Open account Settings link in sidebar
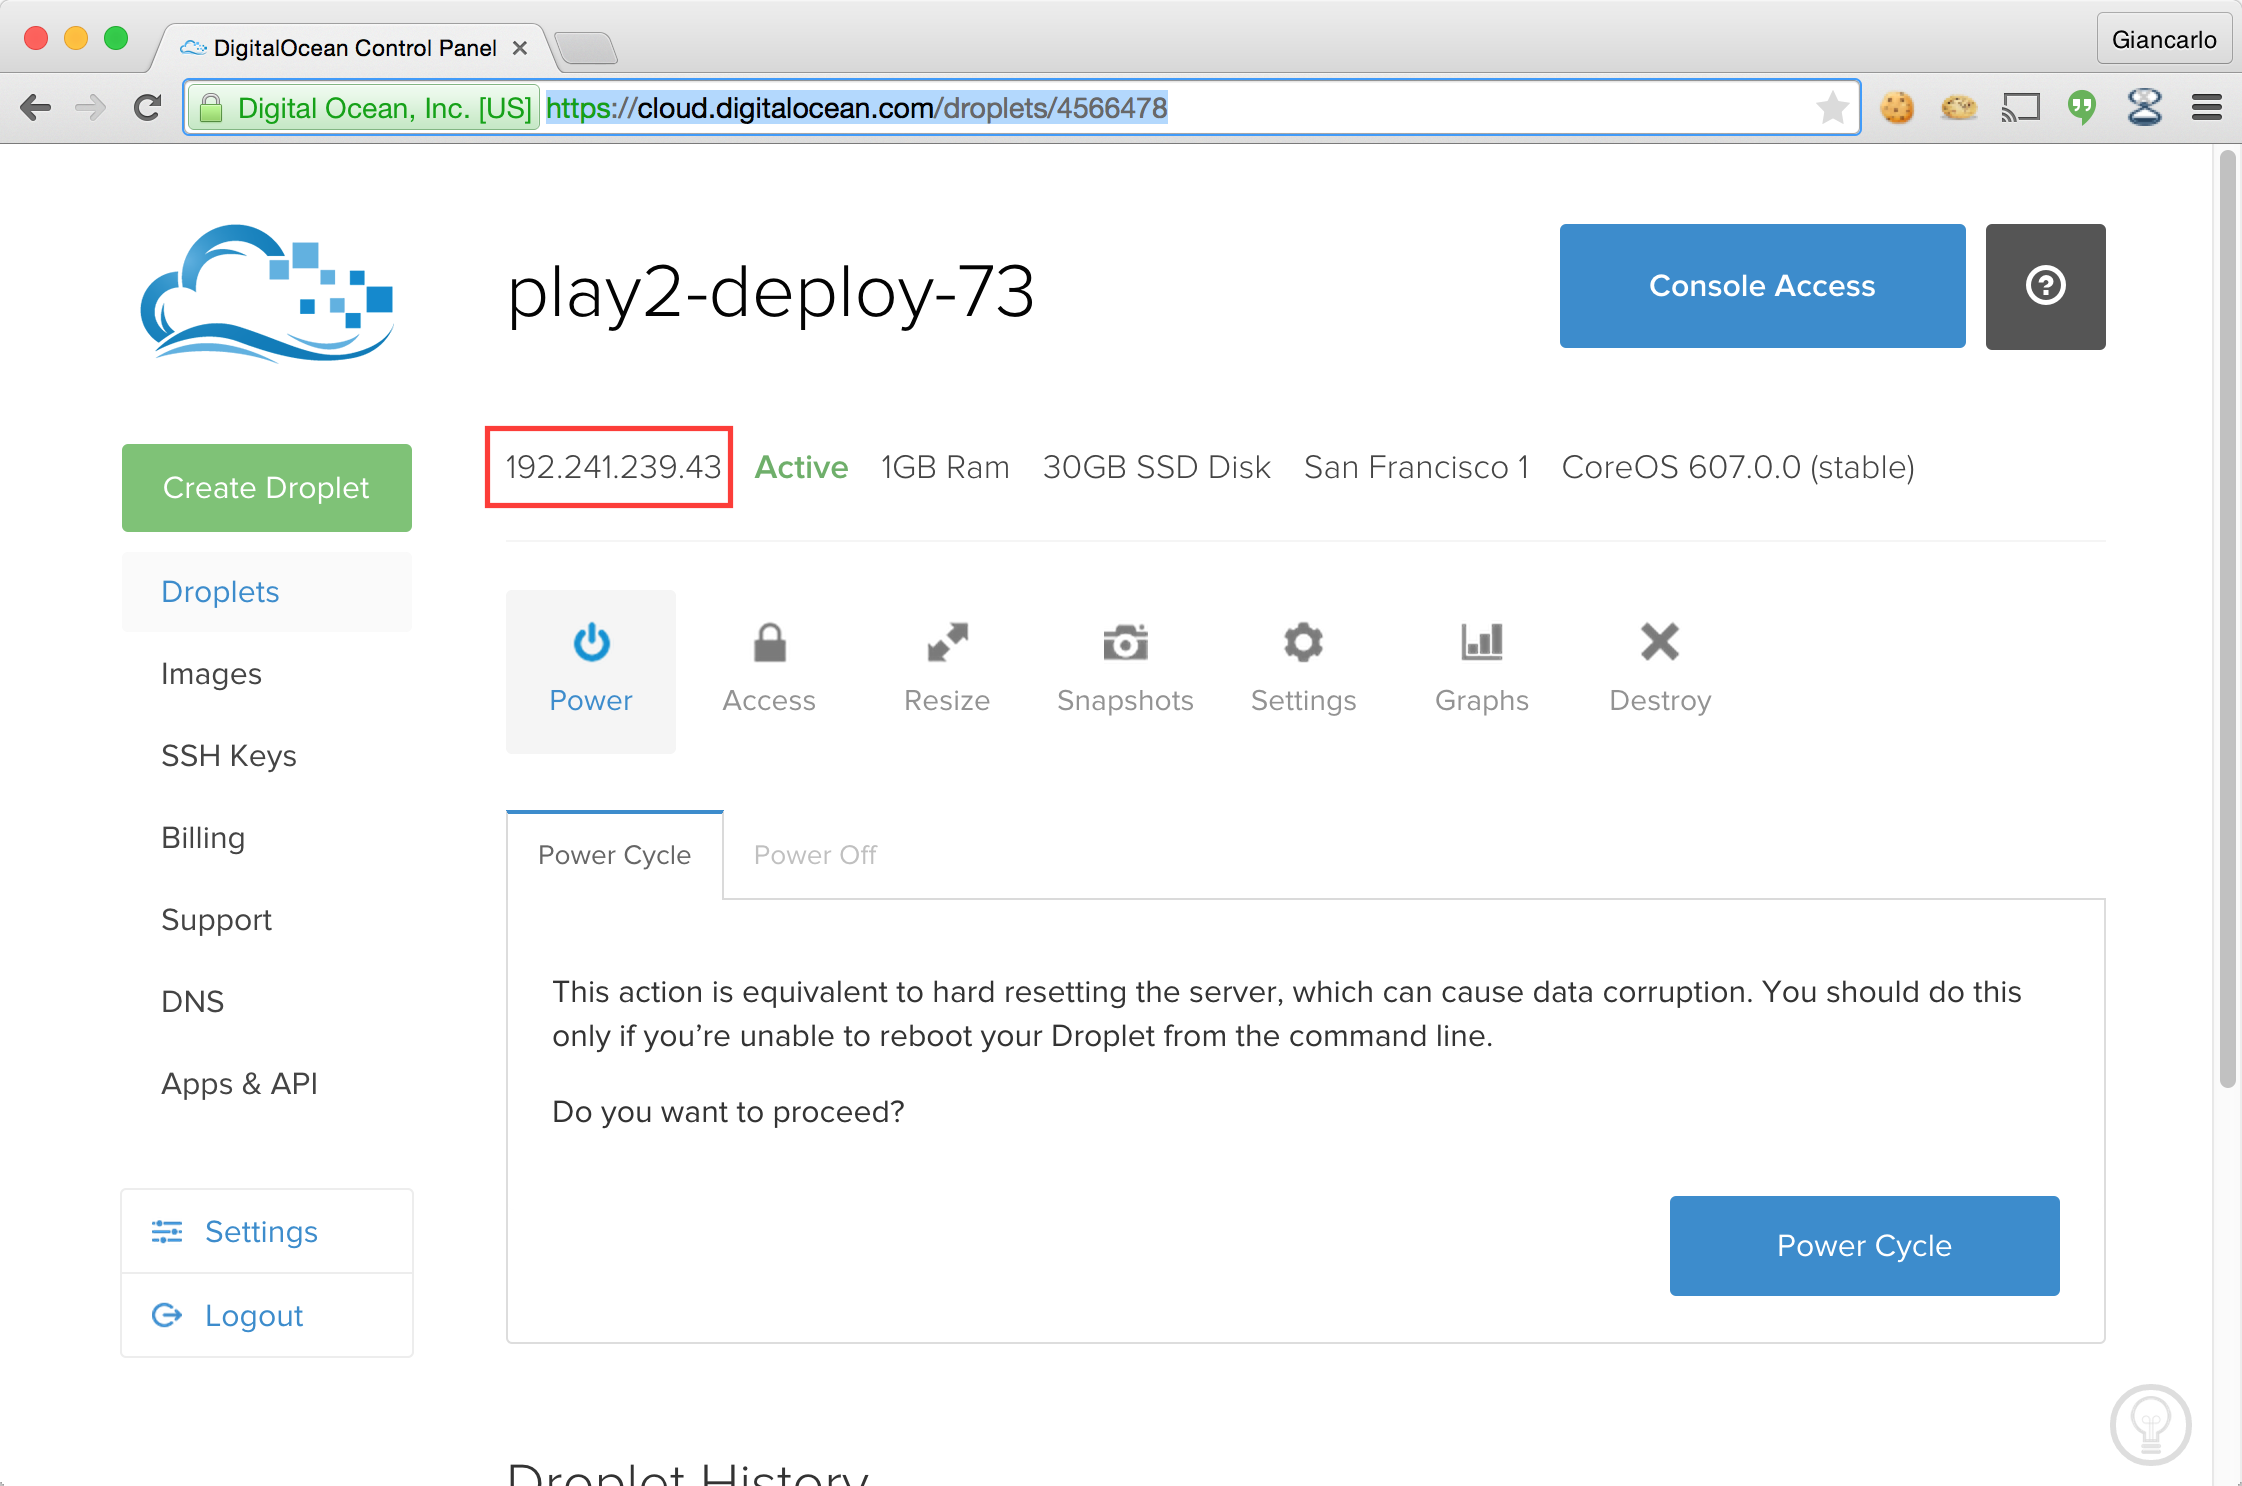This screenshot has width=2242, height=1486. 267,1232
